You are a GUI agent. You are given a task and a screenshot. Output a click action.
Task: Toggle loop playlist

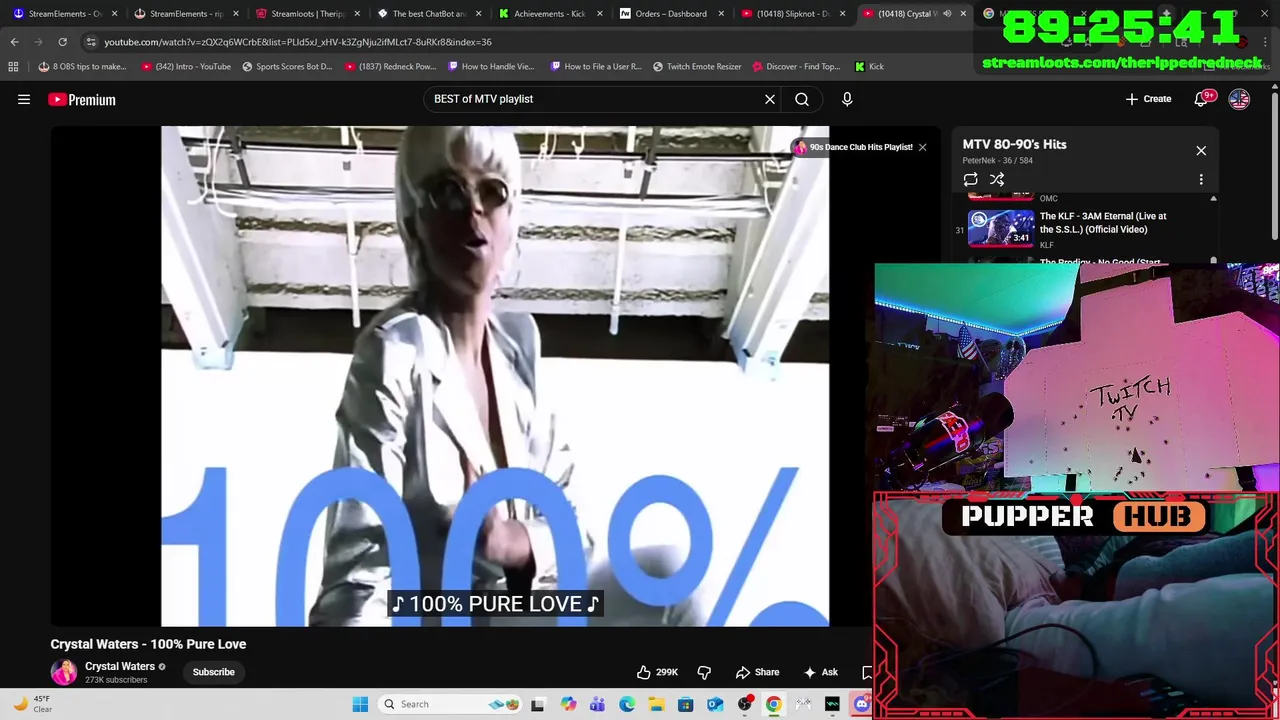[970, 179]
